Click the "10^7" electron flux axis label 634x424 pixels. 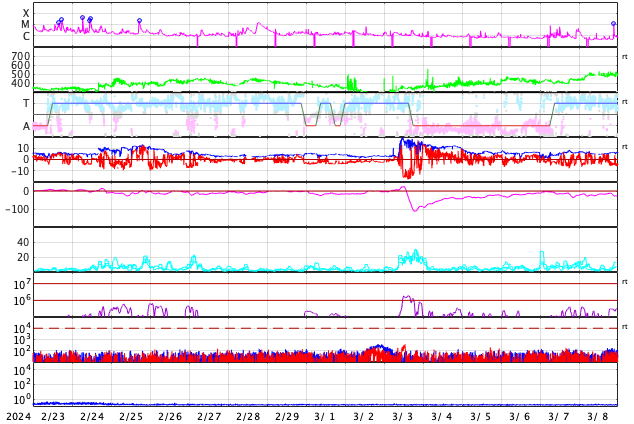pyautogui.click(x=20, y=285)
